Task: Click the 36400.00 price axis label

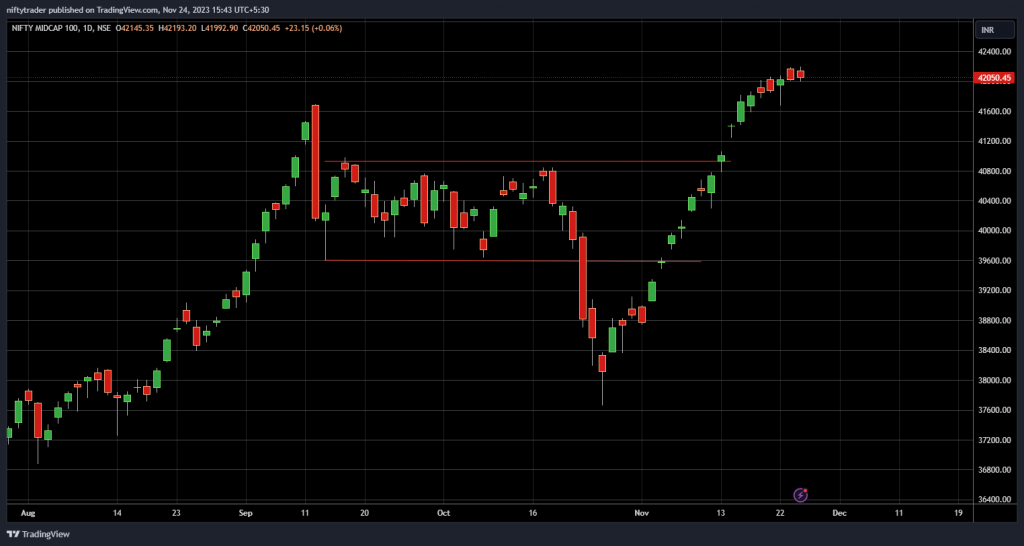Action: tap(995, 500)
